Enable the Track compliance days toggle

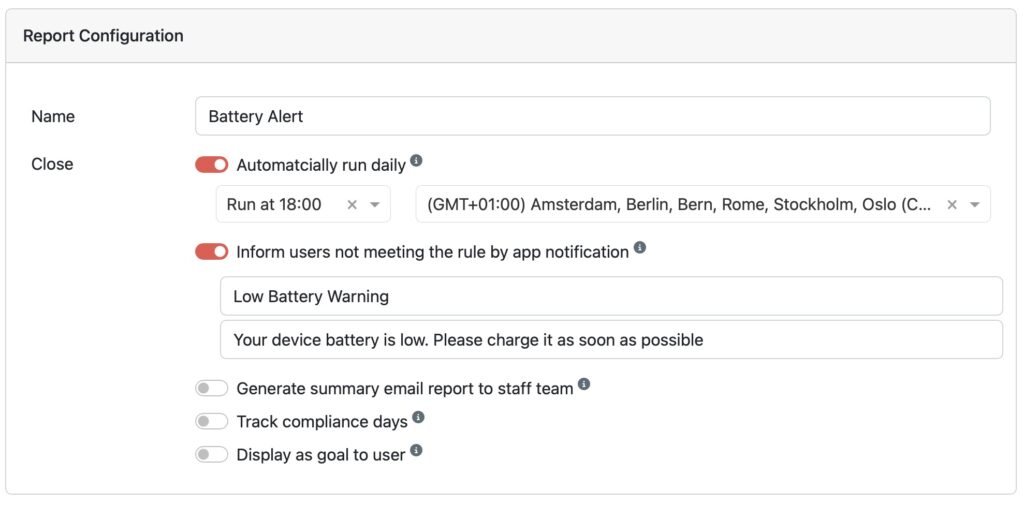click(212, 421)
